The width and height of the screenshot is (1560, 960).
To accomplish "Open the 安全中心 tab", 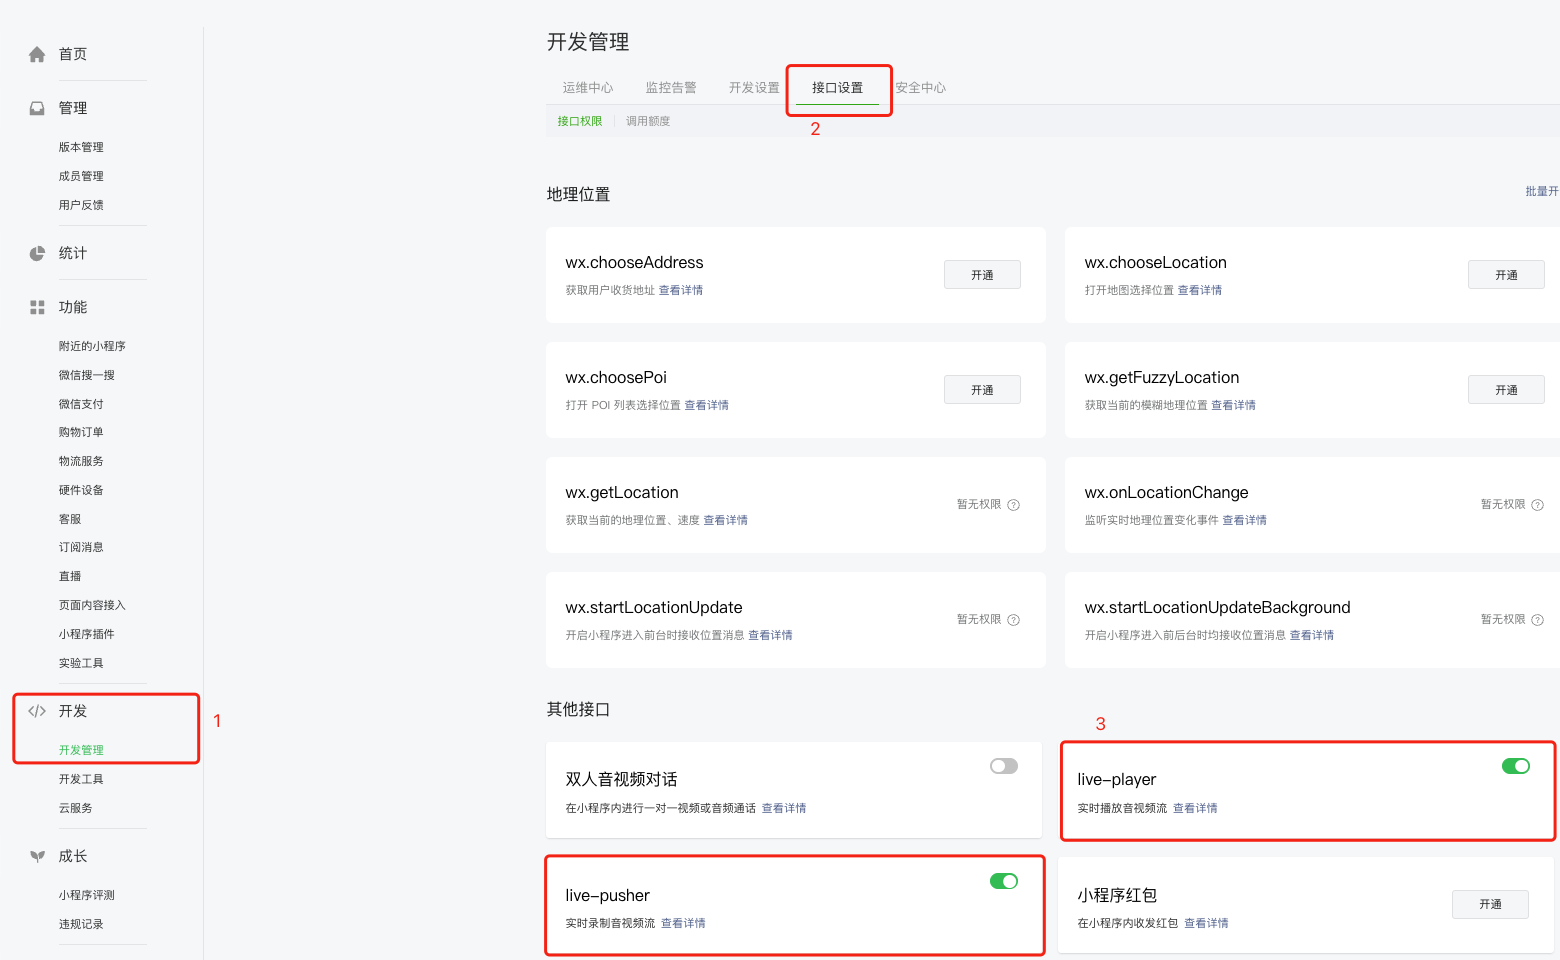I will [x=920, y=88].
